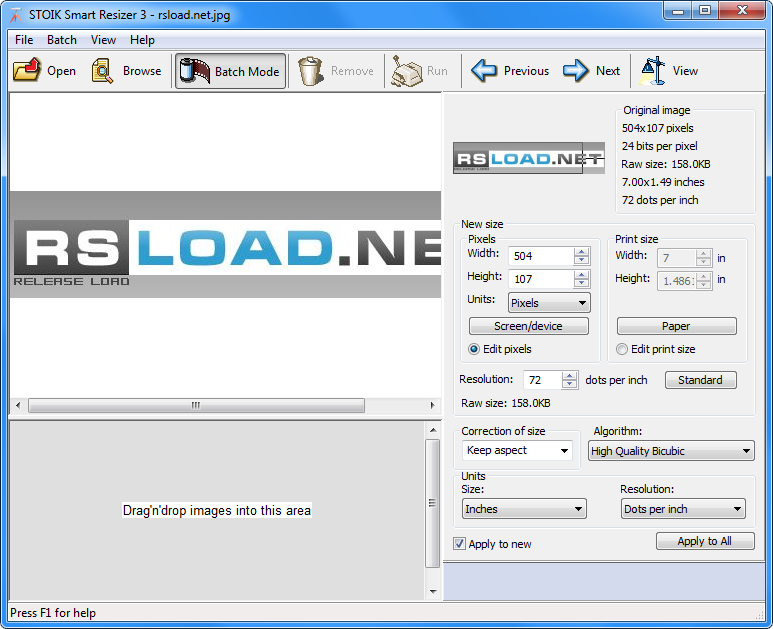This screenshot has width=773, height=629.
Task: Decrease Resolution with down spinner
Action: [570, 384]
